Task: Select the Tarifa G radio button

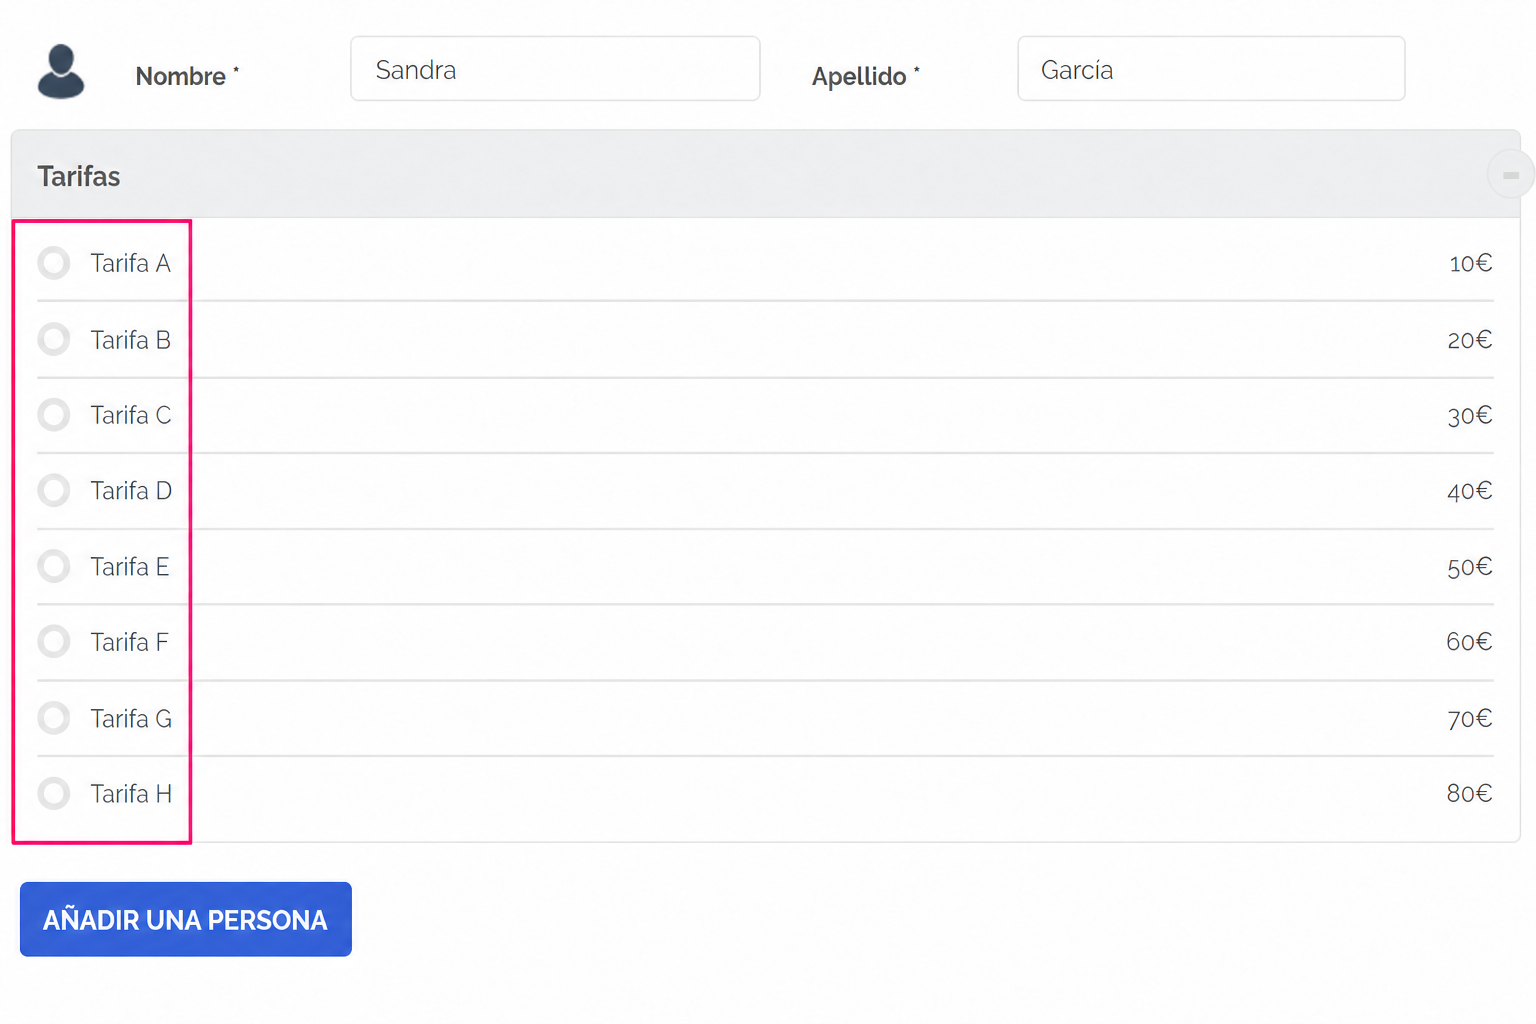Action: click(x=54, y=718)
